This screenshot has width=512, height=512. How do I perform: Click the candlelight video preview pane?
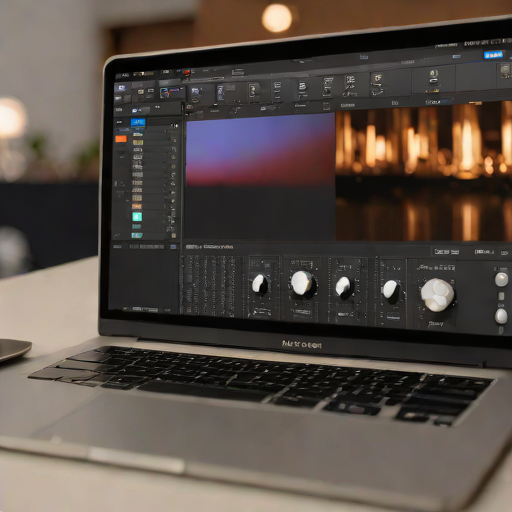pos(423,173)
